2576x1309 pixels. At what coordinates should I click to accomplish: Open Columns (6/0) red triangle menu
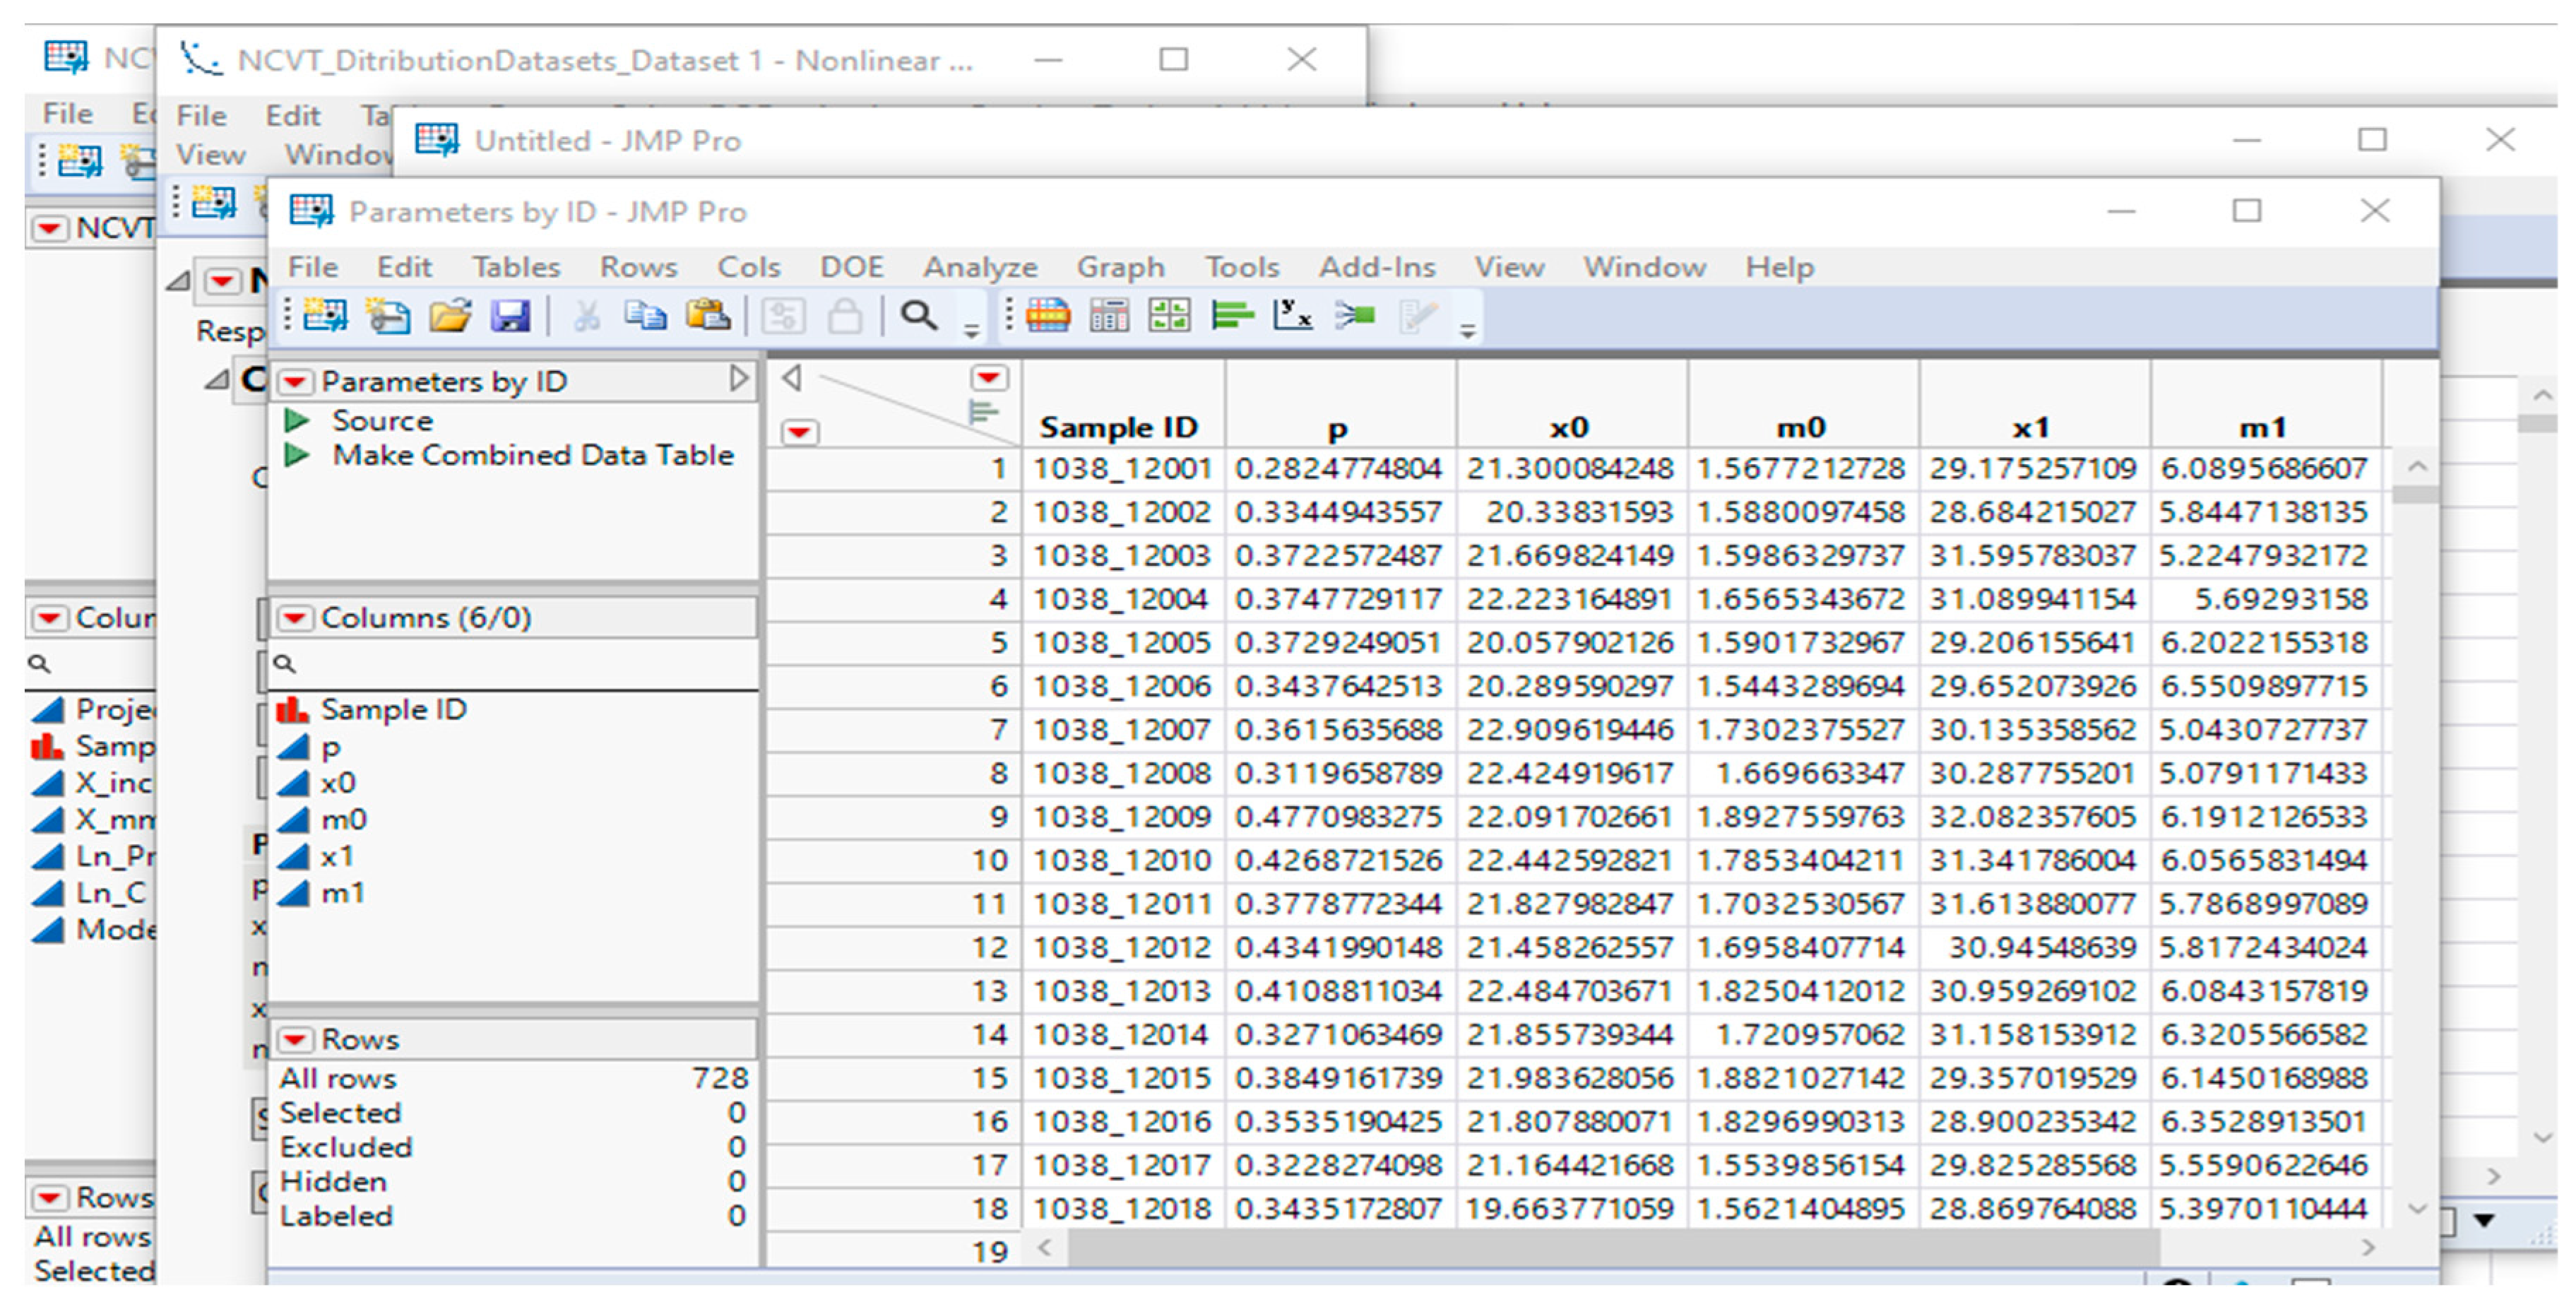[x=295, y=618]
